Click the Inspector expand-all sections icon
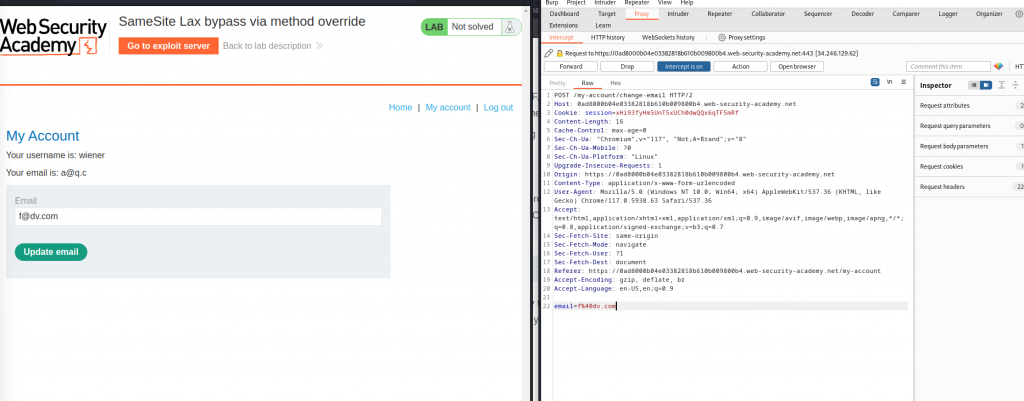 point(1002,85)
